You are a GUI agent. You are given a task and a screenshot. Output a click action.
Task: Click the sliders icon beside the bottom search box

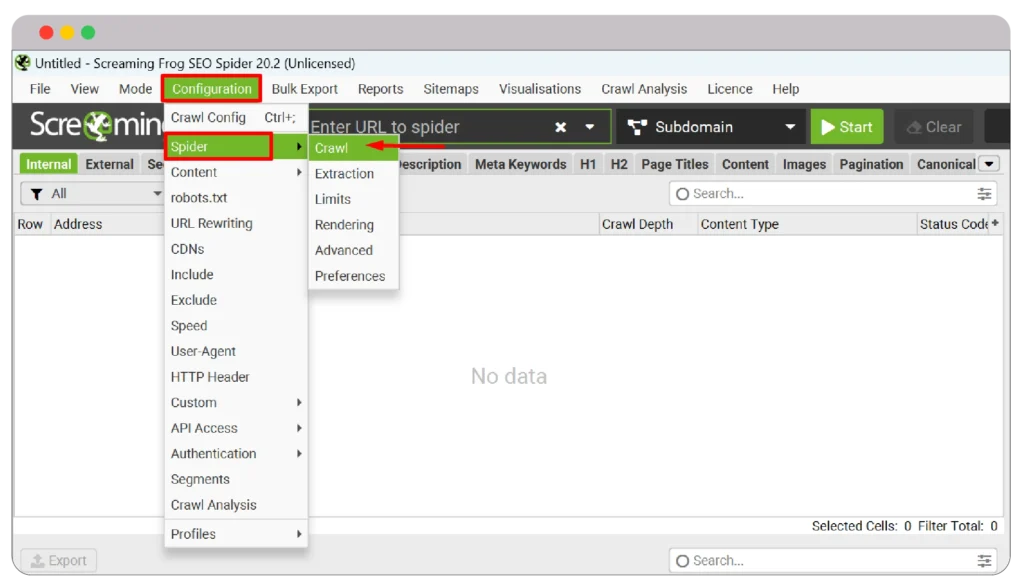[984, 560]
